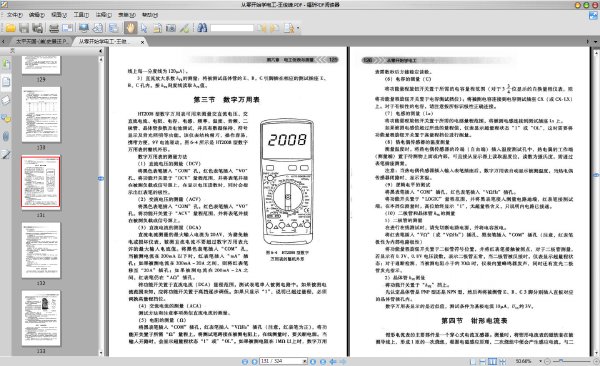Select the Snapshot camera tool
The height and width of the screenshot is (366, 600).
(171, 28)
